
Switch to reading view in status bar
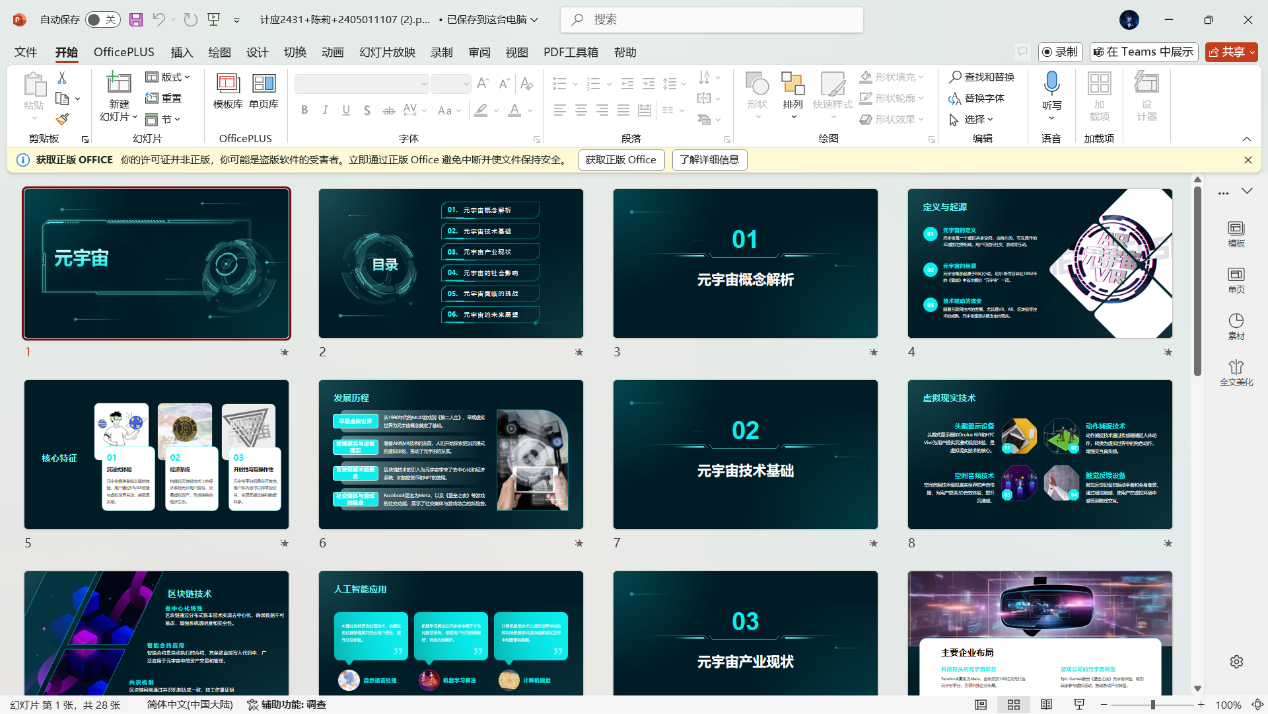coord(1044,705)
